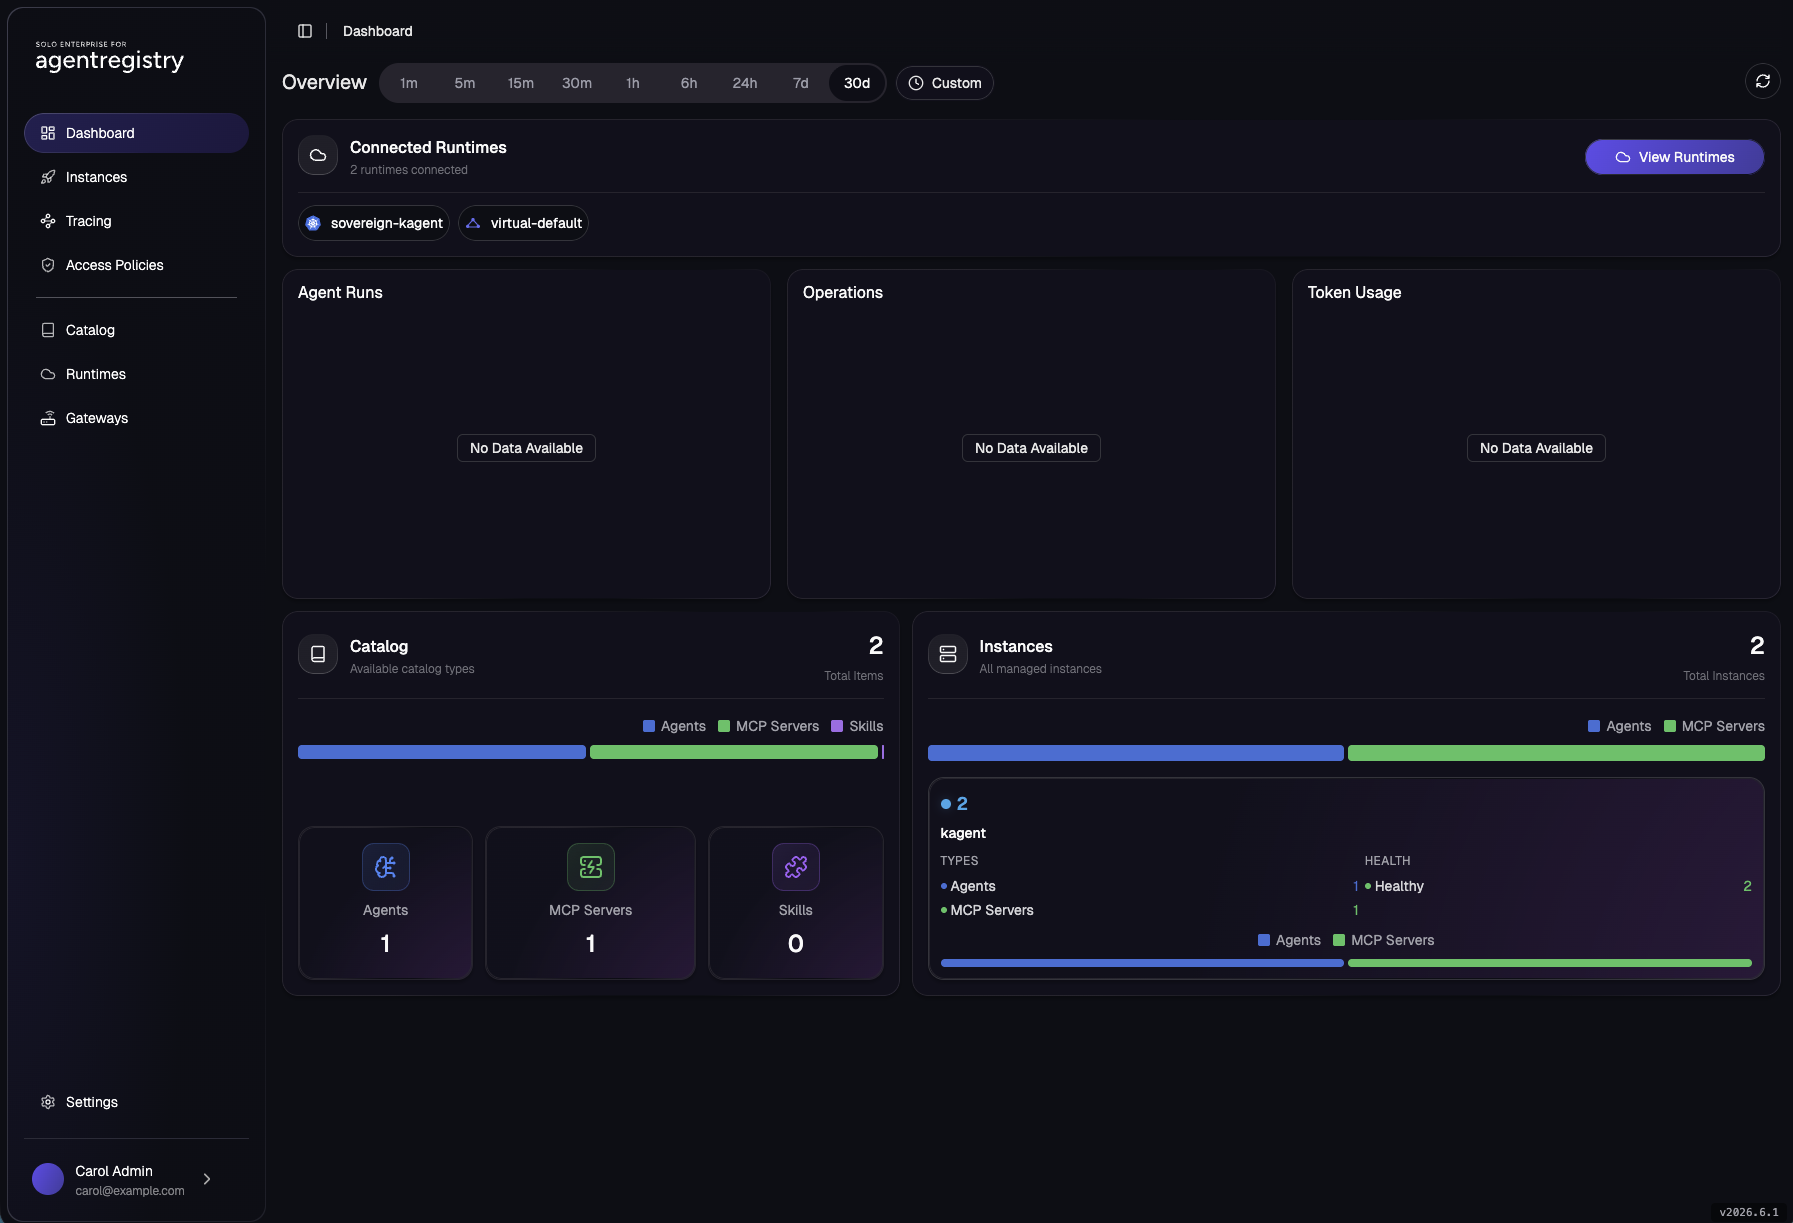Open the Agents catalog card
Viewport: 1793px width, 1223px height.
point(385,903)
